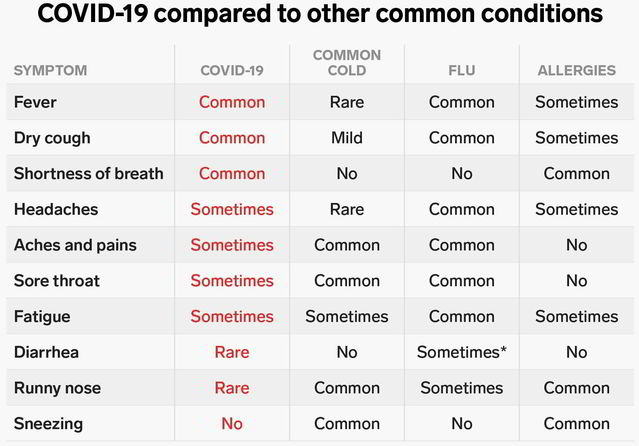The image size is (639, 446).
Task: Select the Runny nose row label
Action: 57,388
